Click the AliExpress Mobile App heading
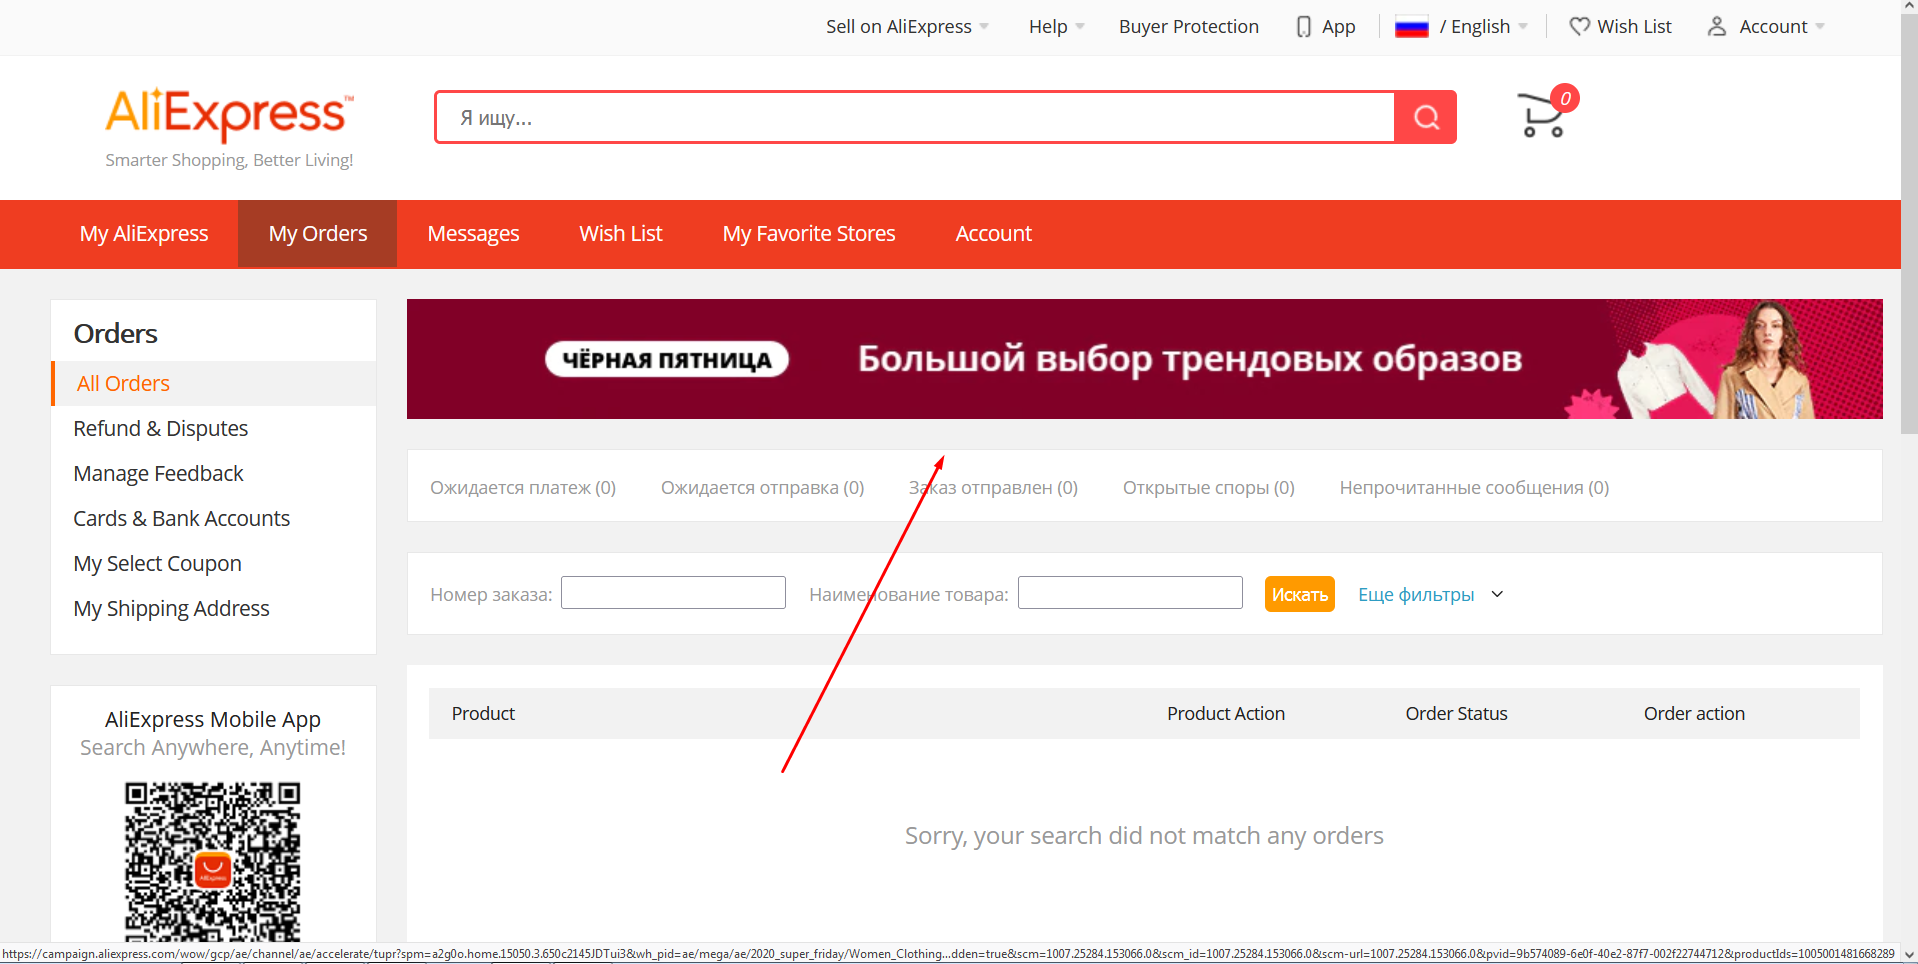1918x964 pixels. [213, 720]
